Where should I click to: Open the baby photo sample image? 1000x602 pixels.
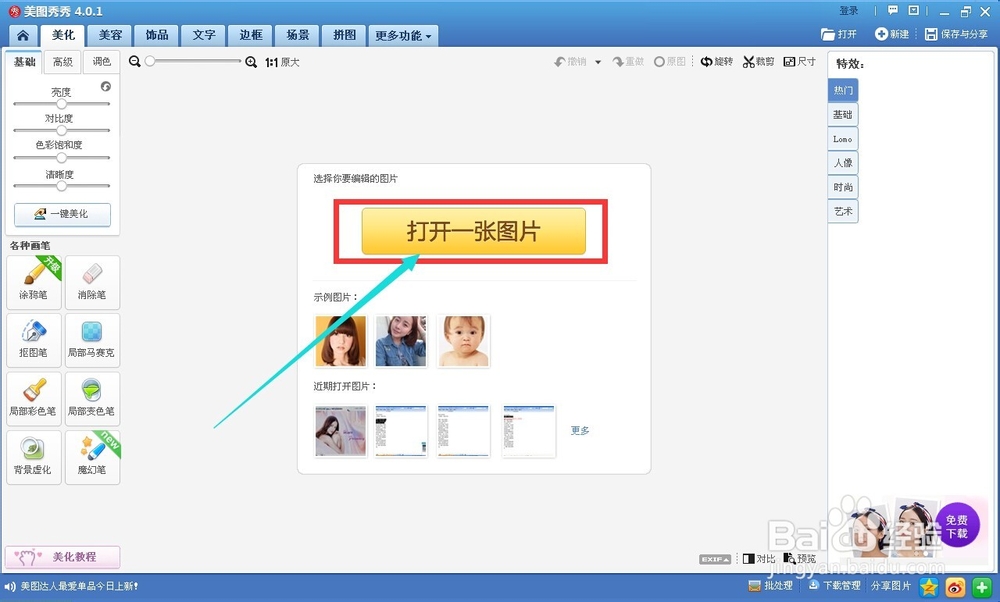[x=464, y=340]
